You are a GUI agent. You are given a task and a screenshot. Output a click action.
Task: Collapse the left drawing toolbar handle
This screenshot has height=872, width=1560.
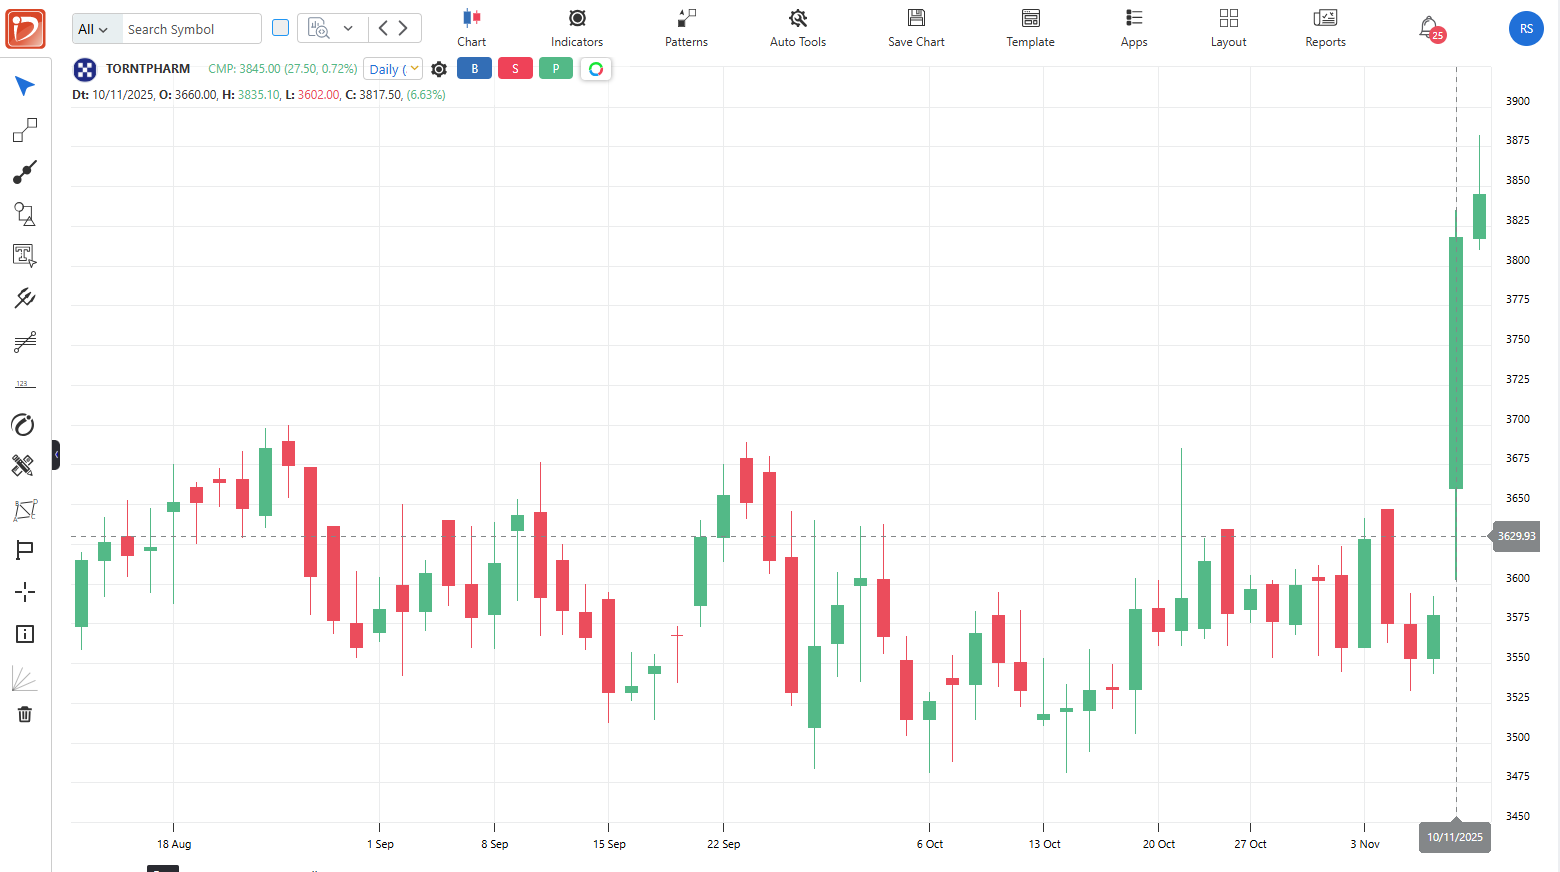[x=56, y=455]
